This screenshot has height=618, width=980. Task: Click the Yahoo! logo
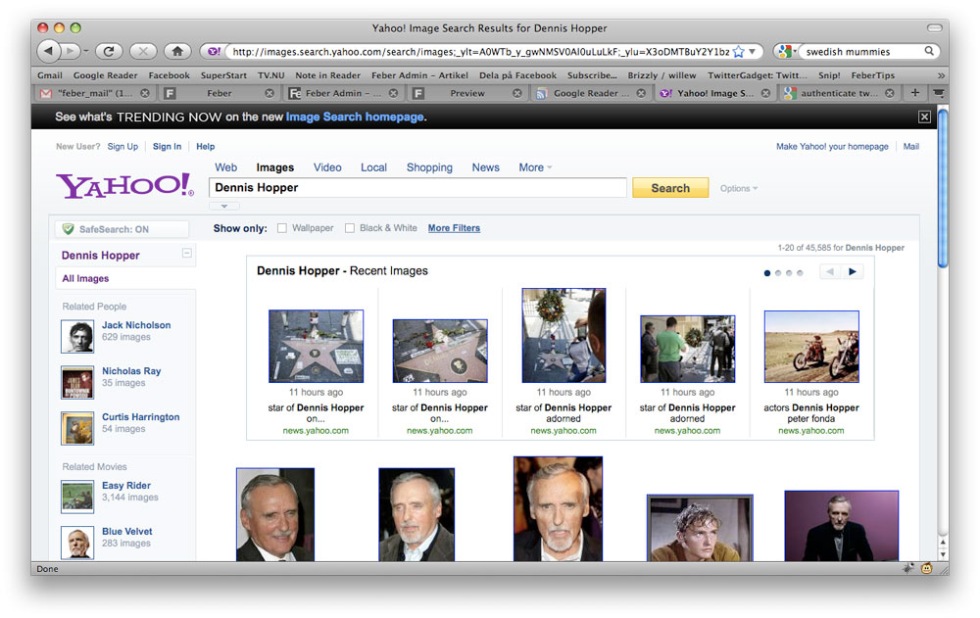[124, 186]
